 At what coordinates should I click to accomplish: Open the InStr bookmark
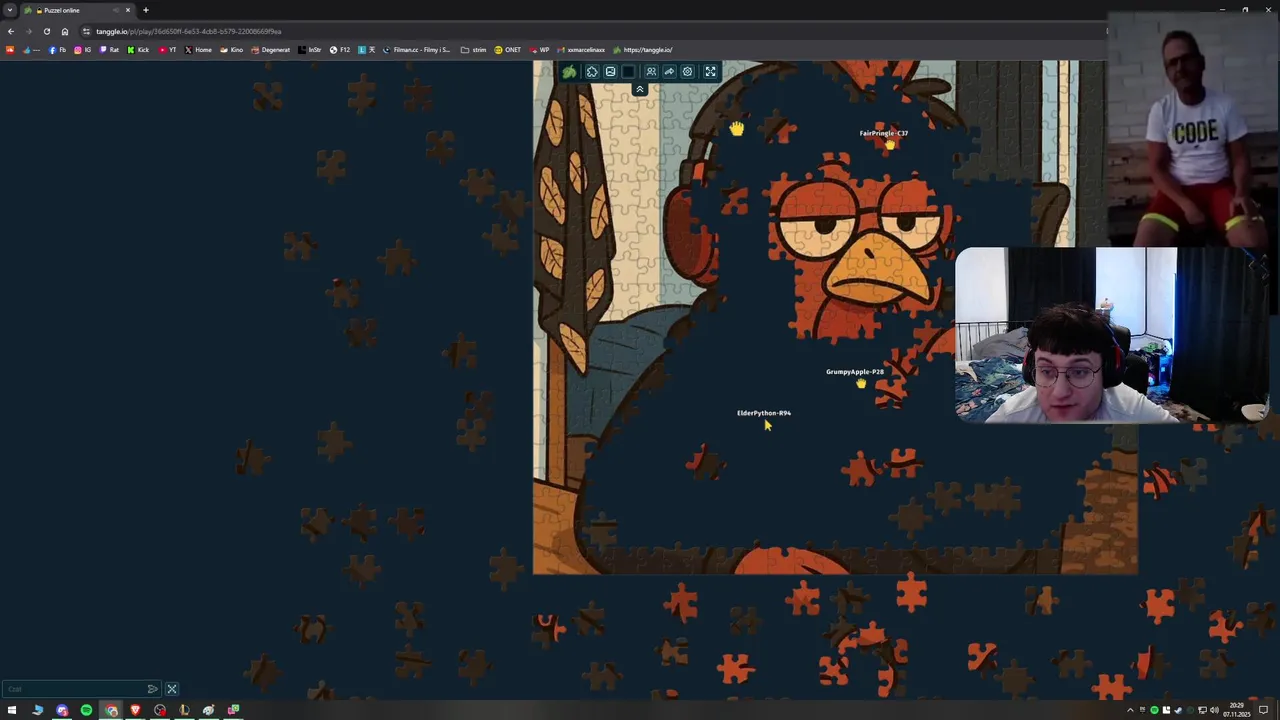pos(310,50)
